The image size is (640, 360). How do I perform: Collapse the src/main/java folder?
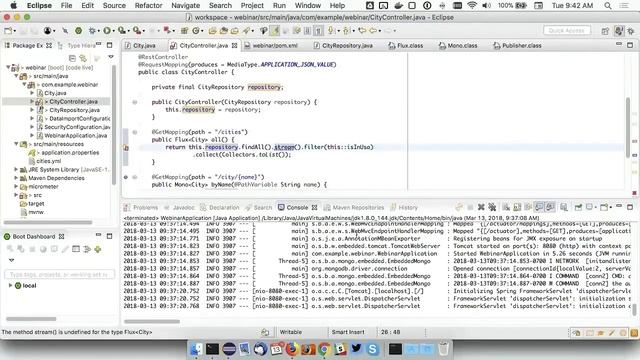click(x=16, y=76)
